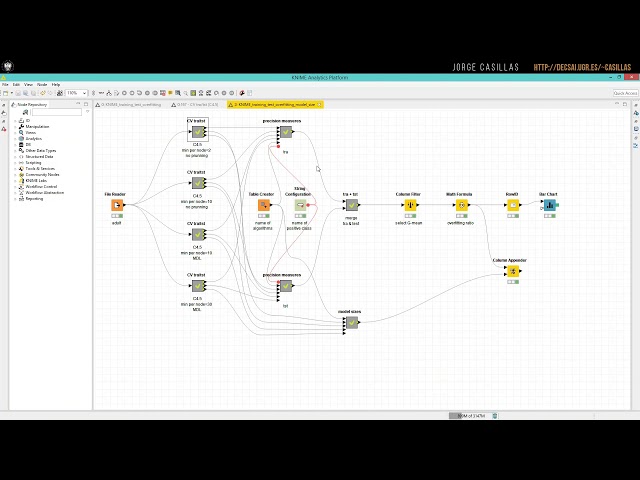Screen dimensions: 640x480
Task: Click the tra + tst merge metanode
Action: click(352, 205)
